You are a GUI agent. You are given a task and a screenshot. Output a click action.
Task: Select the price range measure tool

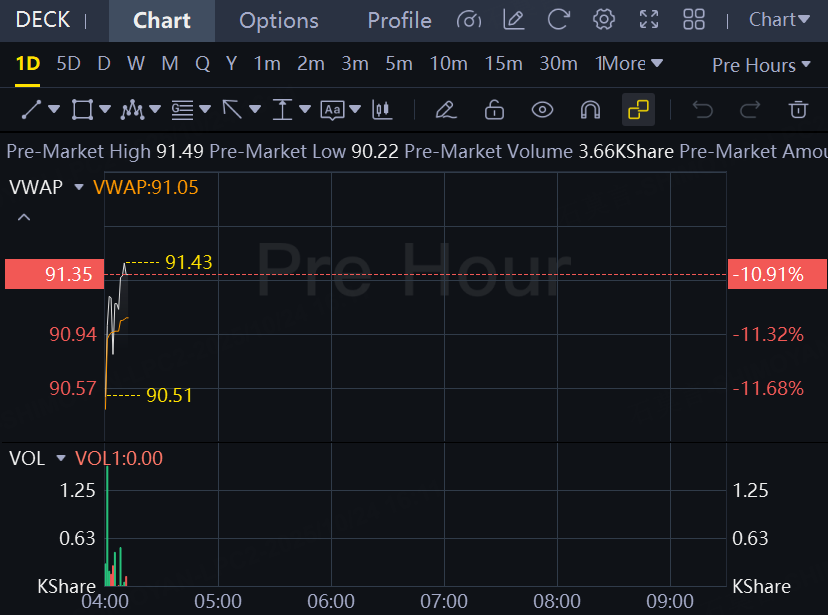coord(282,110)
